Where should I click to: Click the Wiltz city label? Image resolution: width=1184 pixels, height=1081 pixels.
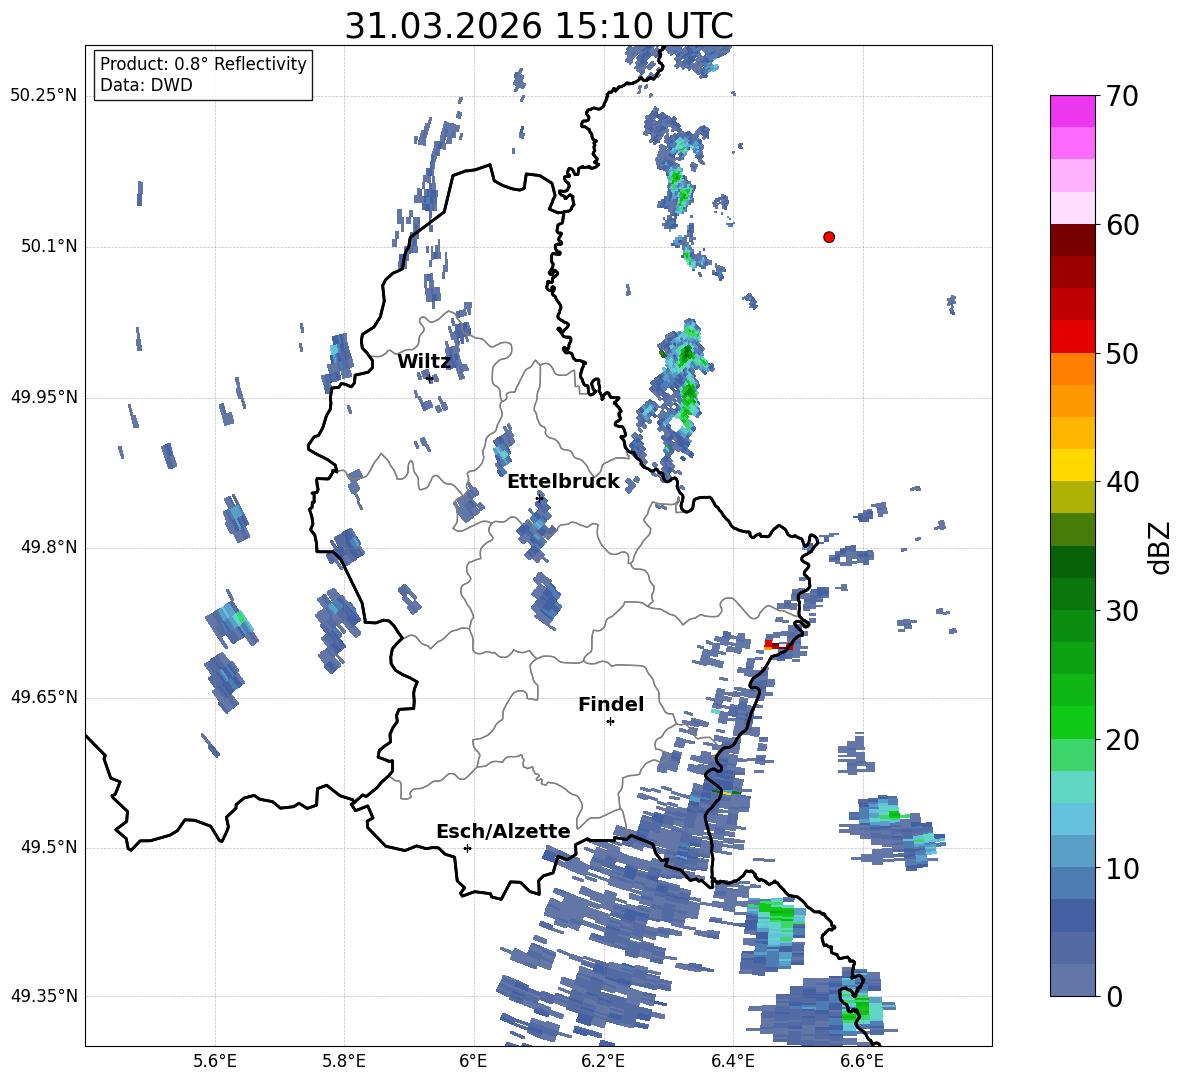[424, 362]
